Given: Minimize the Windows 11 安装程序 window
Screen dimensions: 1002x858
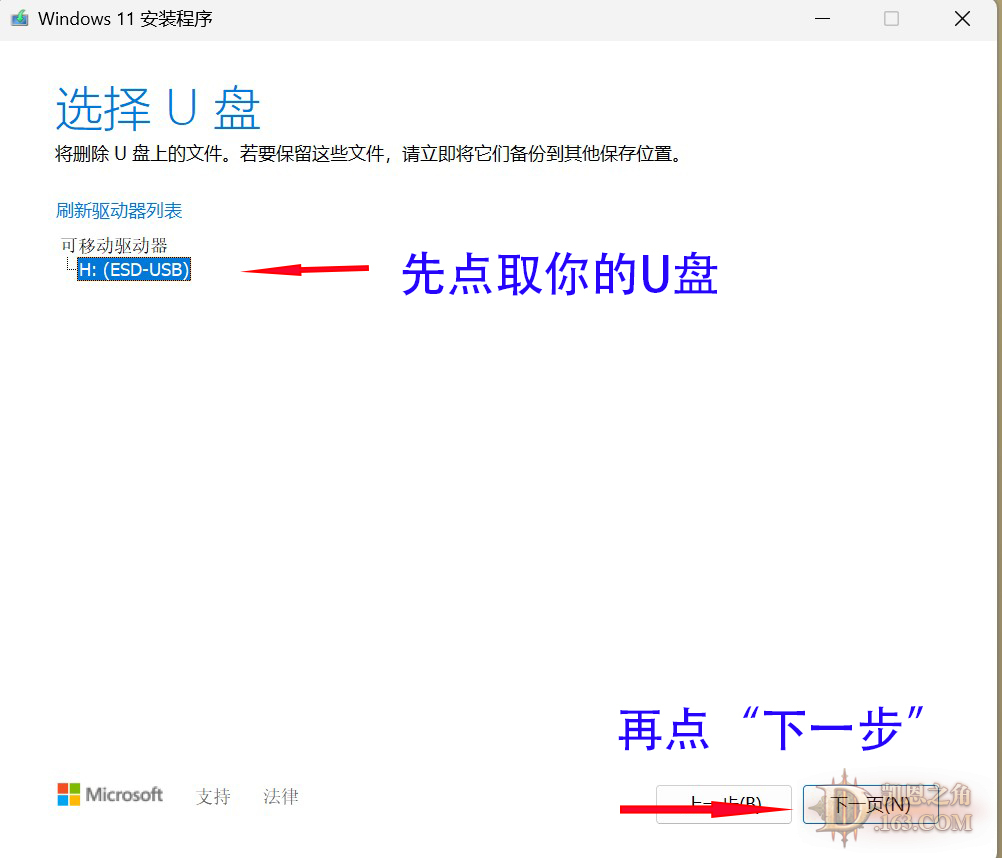Looking at the screenshot, I should tap(822, 19).
